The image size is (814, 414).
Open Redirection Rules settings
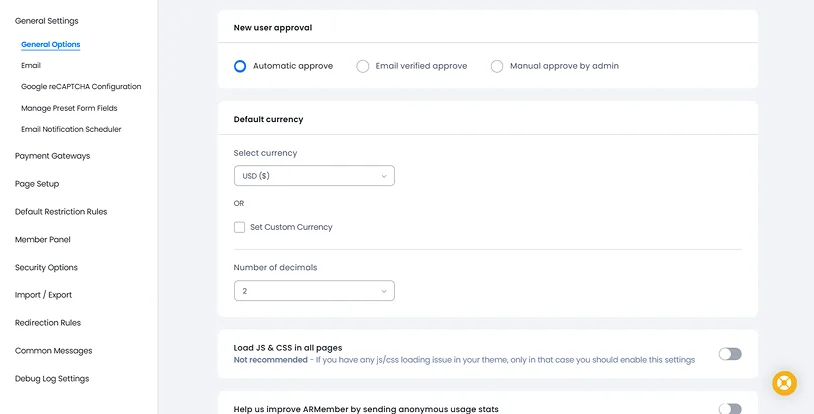48,323
